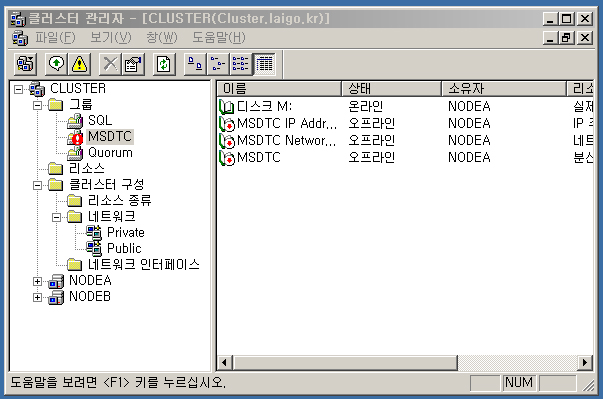This screenshot has width=603, height=399.
Task: Click the open cluster connection toolbar icon
Action: point(25,64)
